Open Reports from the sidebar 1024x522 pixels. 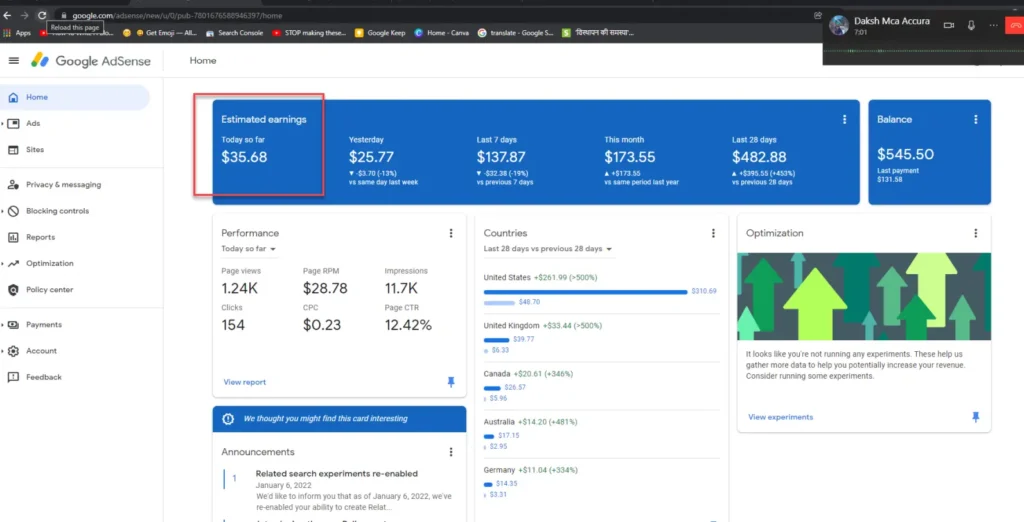pyautogui.click(x=40, y=238)
